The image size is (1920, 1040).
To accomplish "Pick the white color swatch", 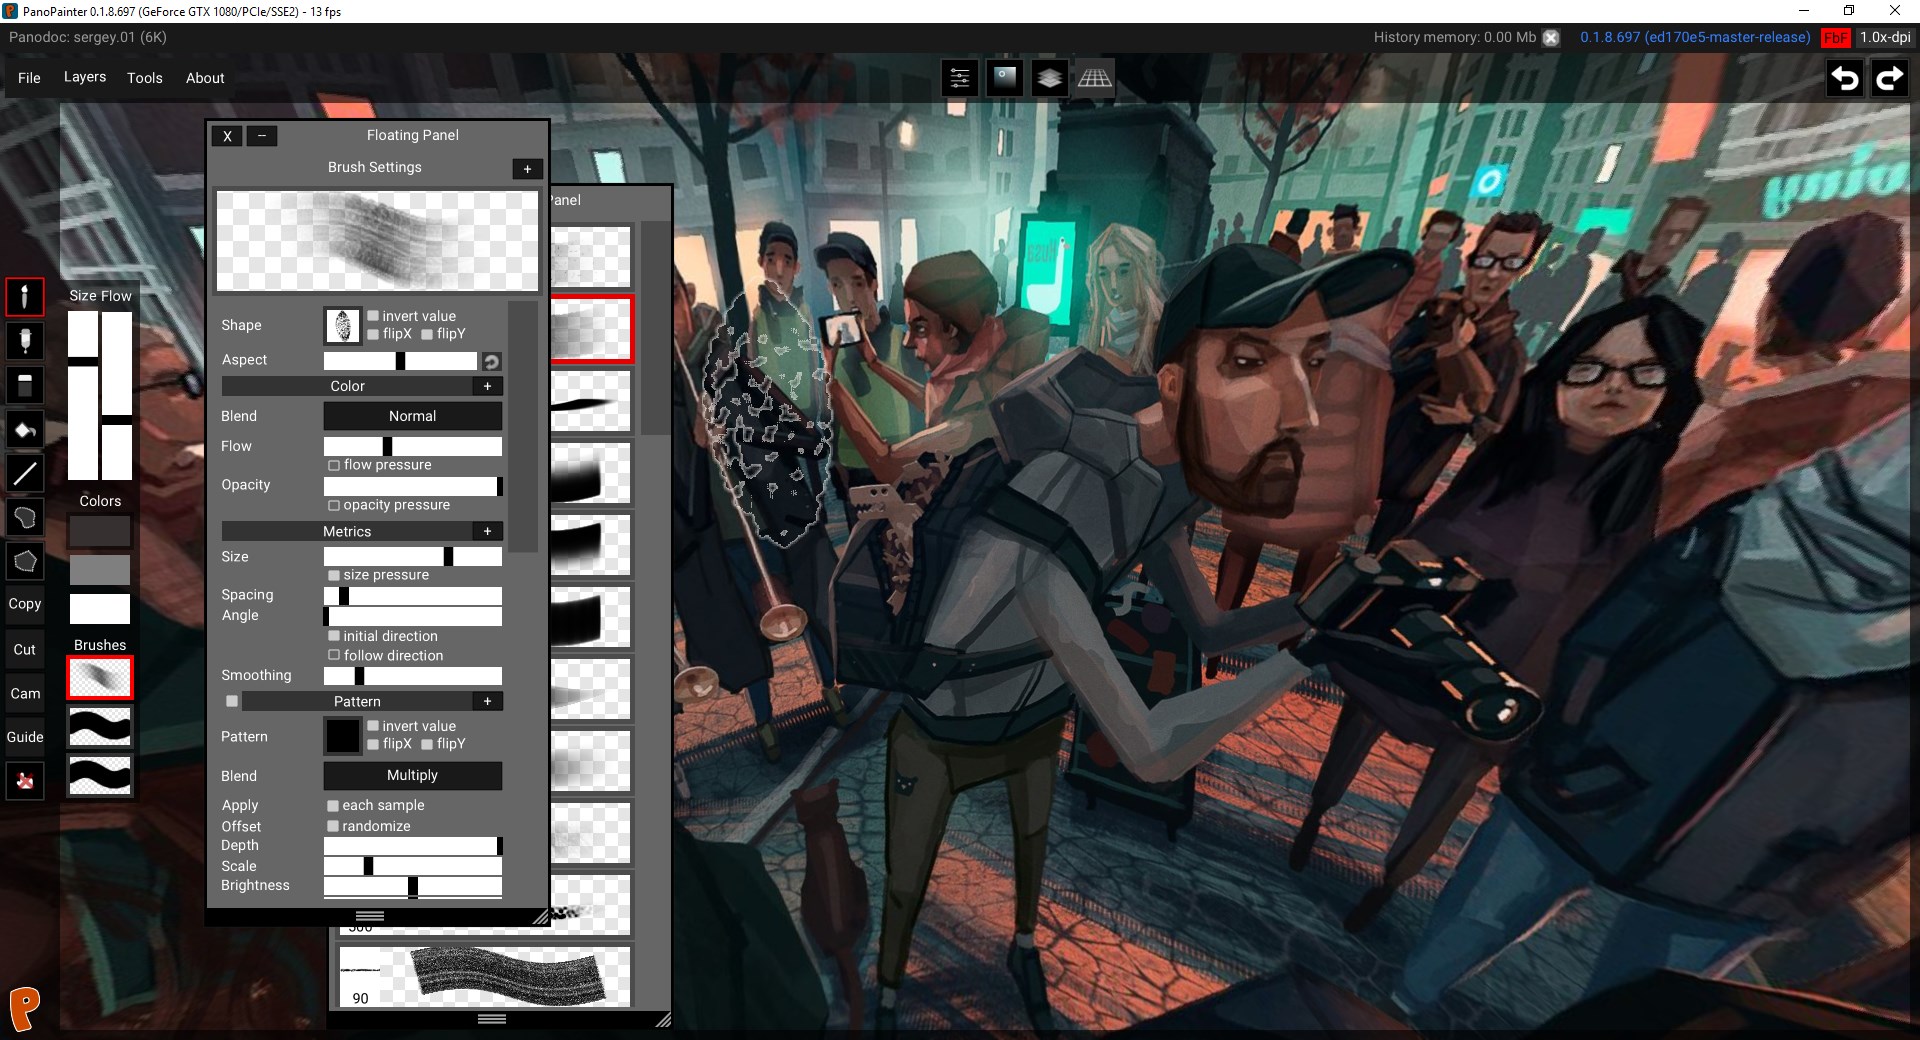I will tap(100, 609).
